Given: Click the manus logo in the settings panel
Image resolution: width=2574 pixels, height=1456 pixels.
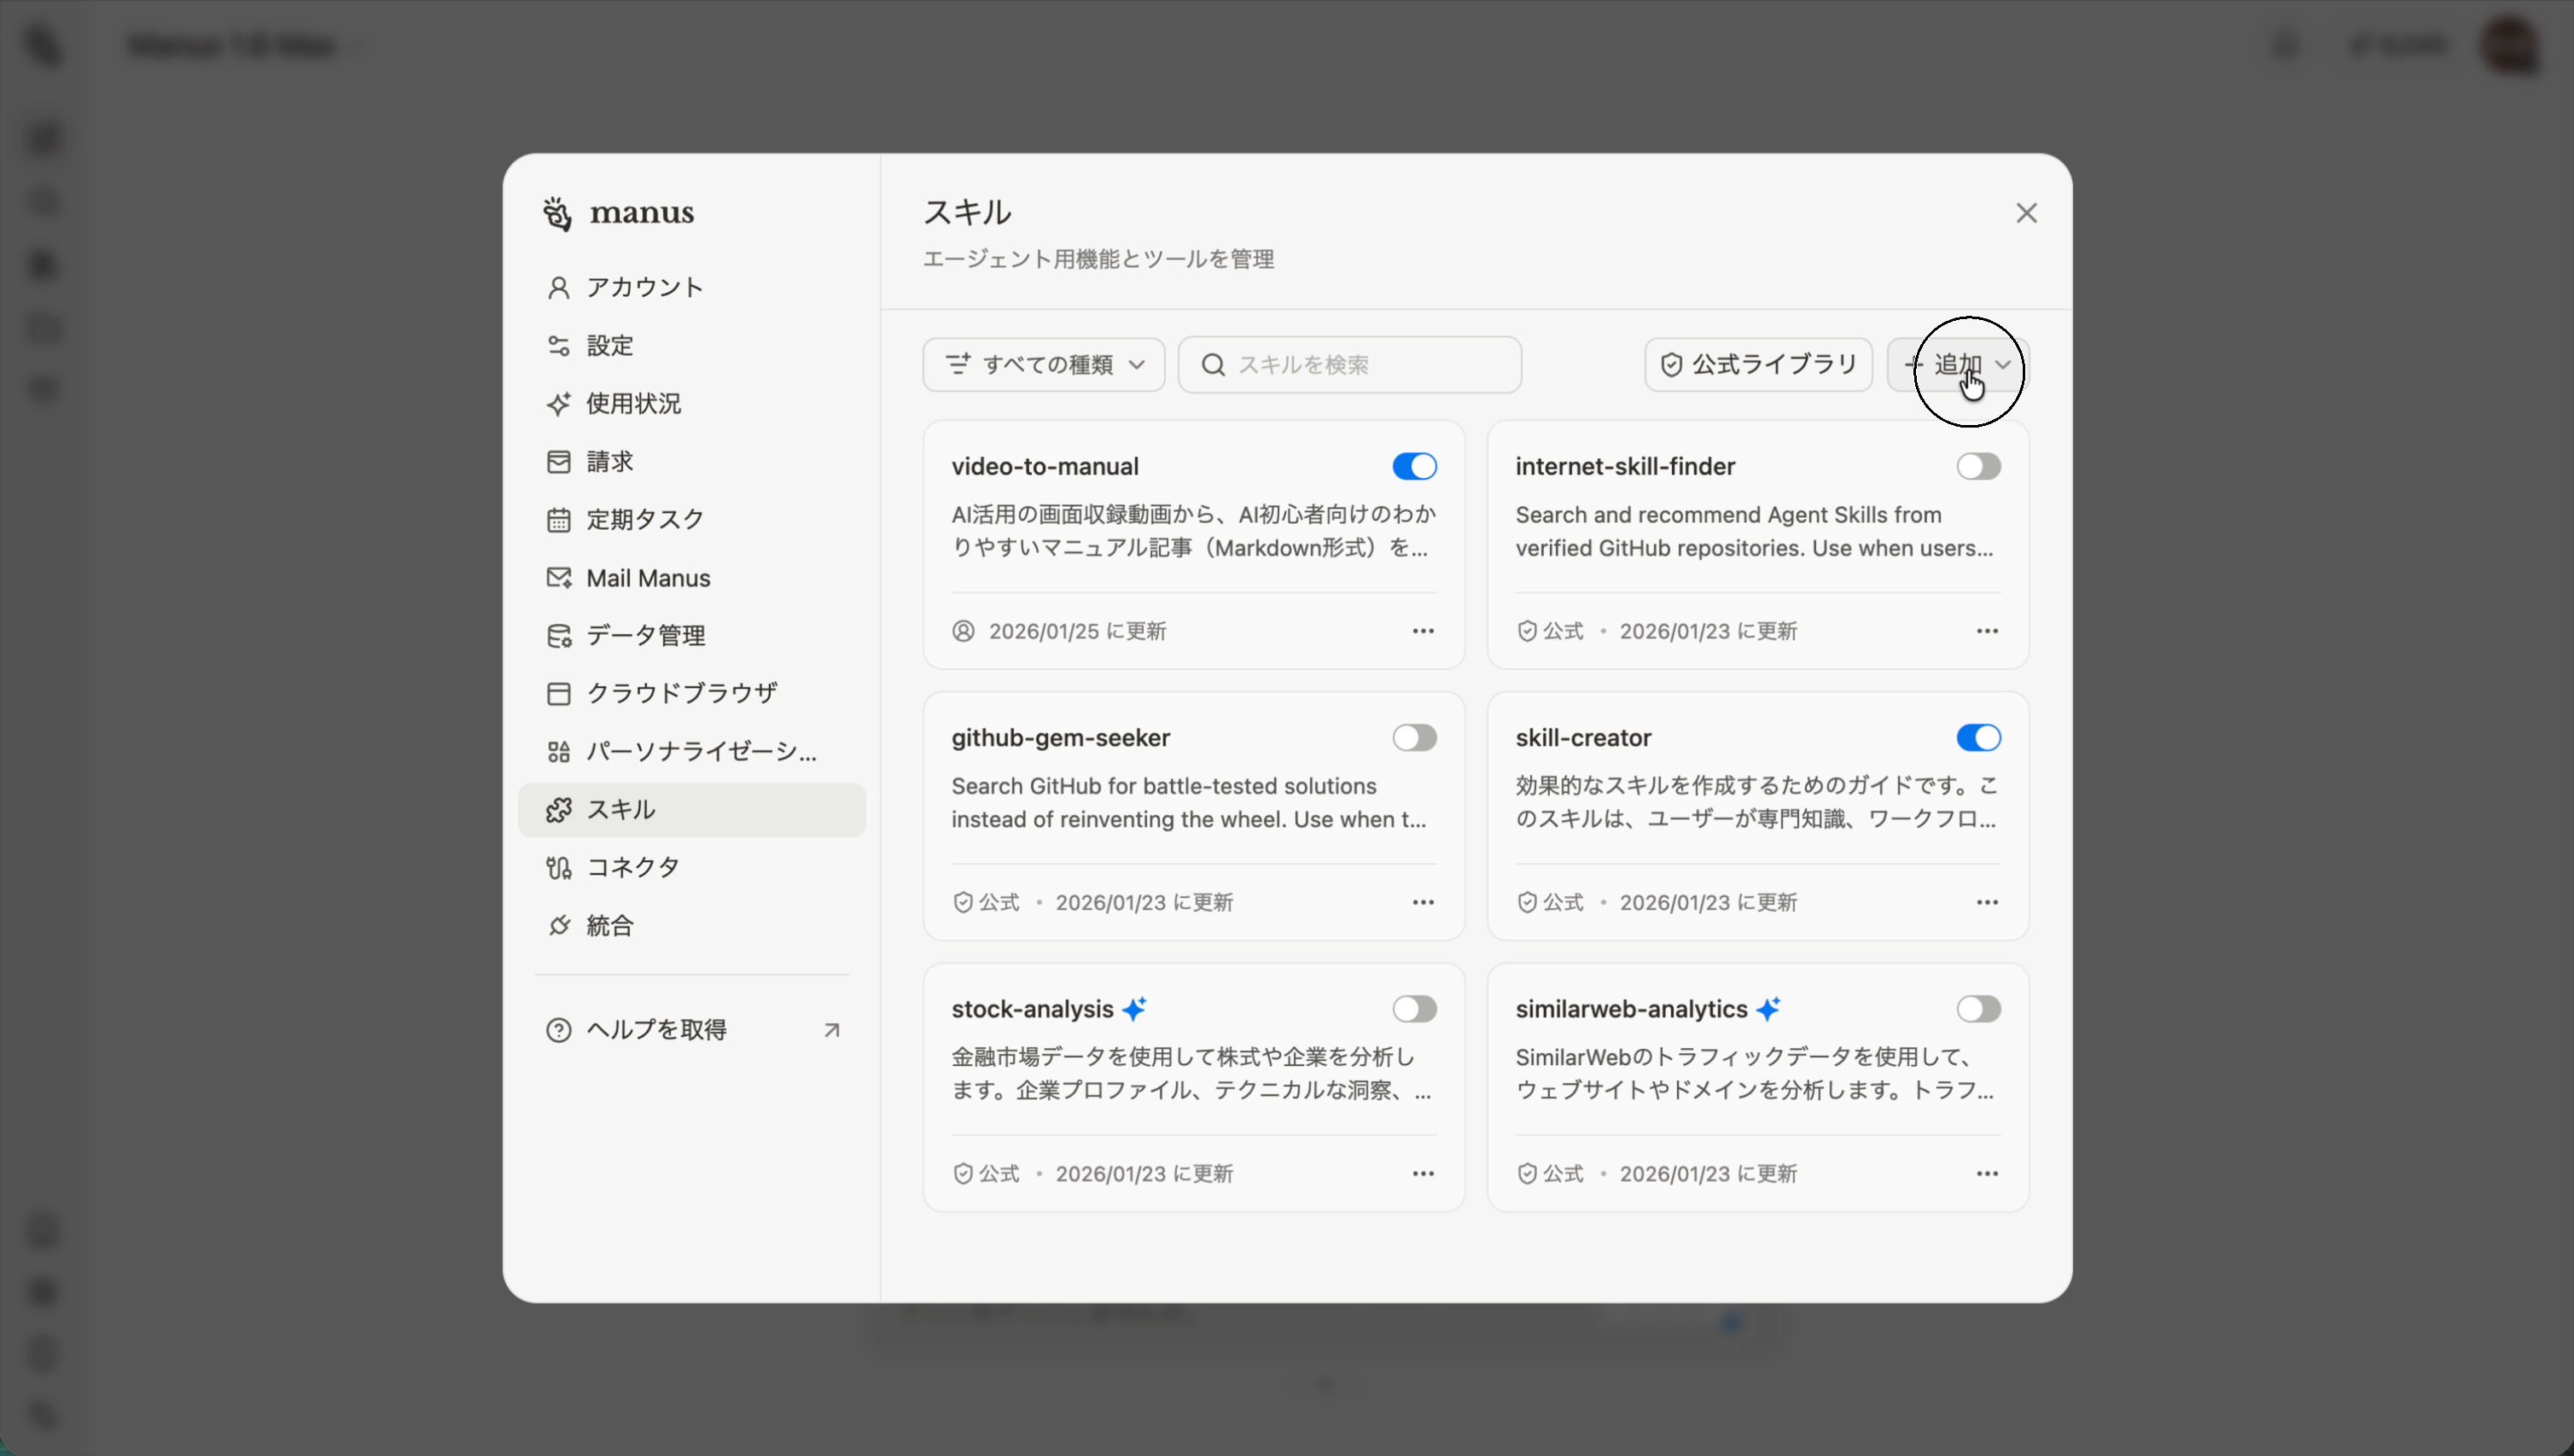Looking at the screenshot, I should pyautogui.click(x=619, y=212).
